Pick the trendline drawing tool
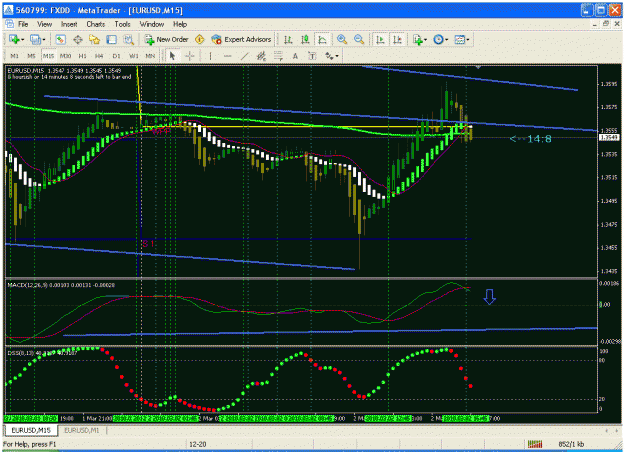The height and width of the screenshot is (452, 625). 244,56
